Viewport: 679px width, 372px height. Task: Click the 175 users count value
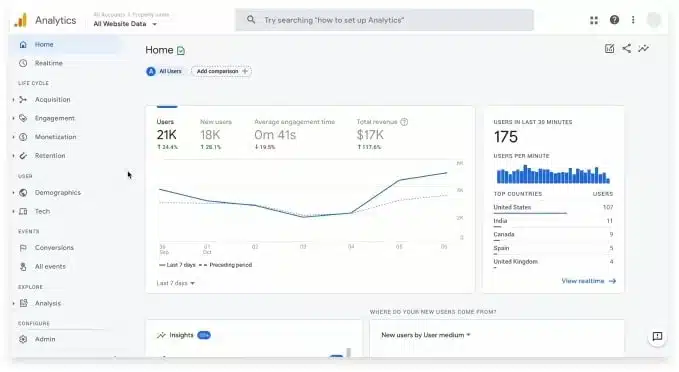point(506,137)
